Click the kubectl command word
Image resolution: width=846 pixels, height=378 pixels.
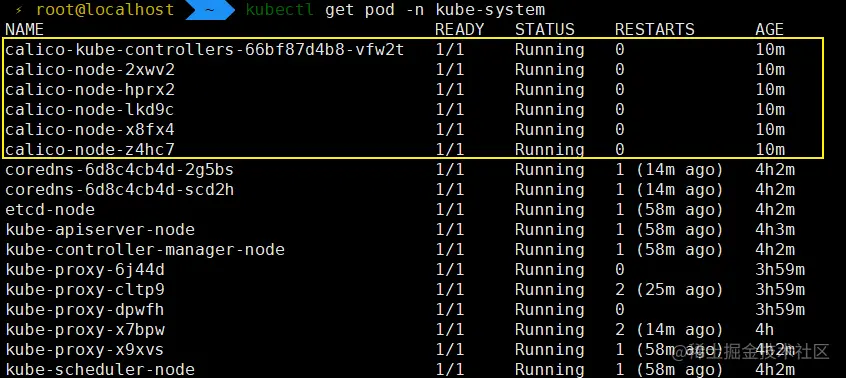point(279,10)
